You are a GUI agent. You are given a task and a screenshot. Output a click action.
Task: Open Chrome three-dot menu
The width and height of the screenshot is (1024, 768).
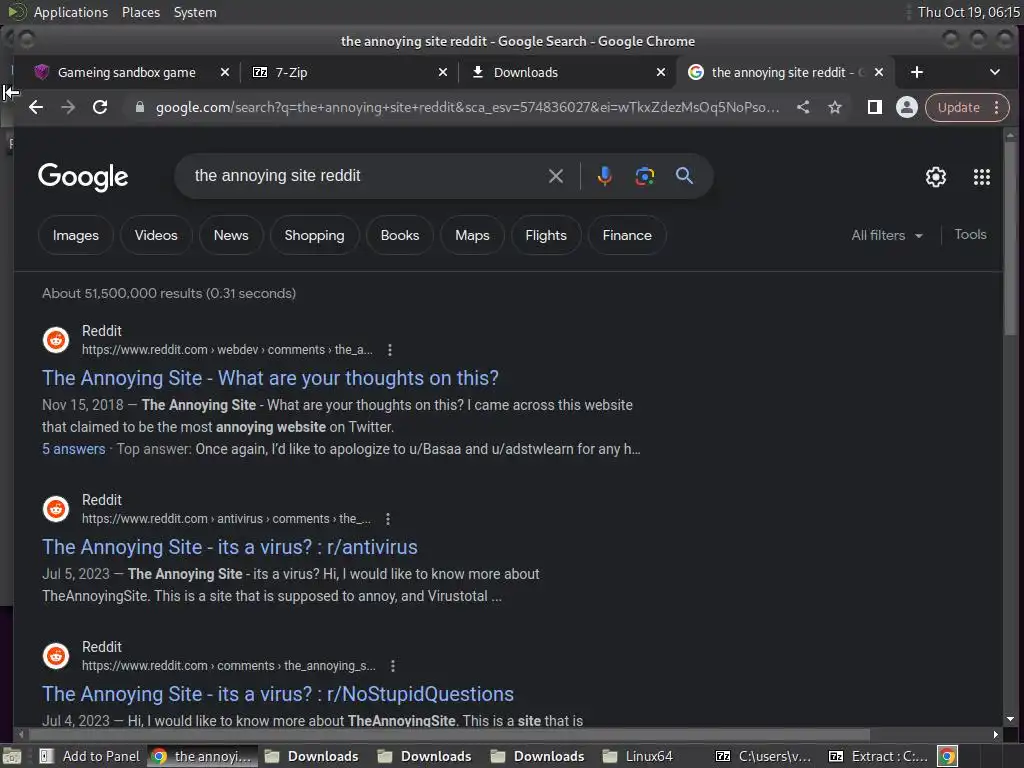tap(997, 108)
